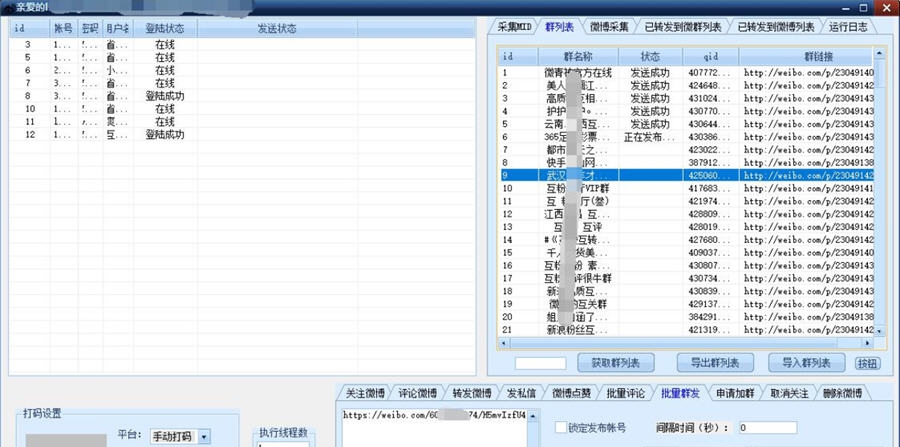900x447 pixels.
Task: Select group row 6 with 正在发布 status
Action: click(686, 137)
